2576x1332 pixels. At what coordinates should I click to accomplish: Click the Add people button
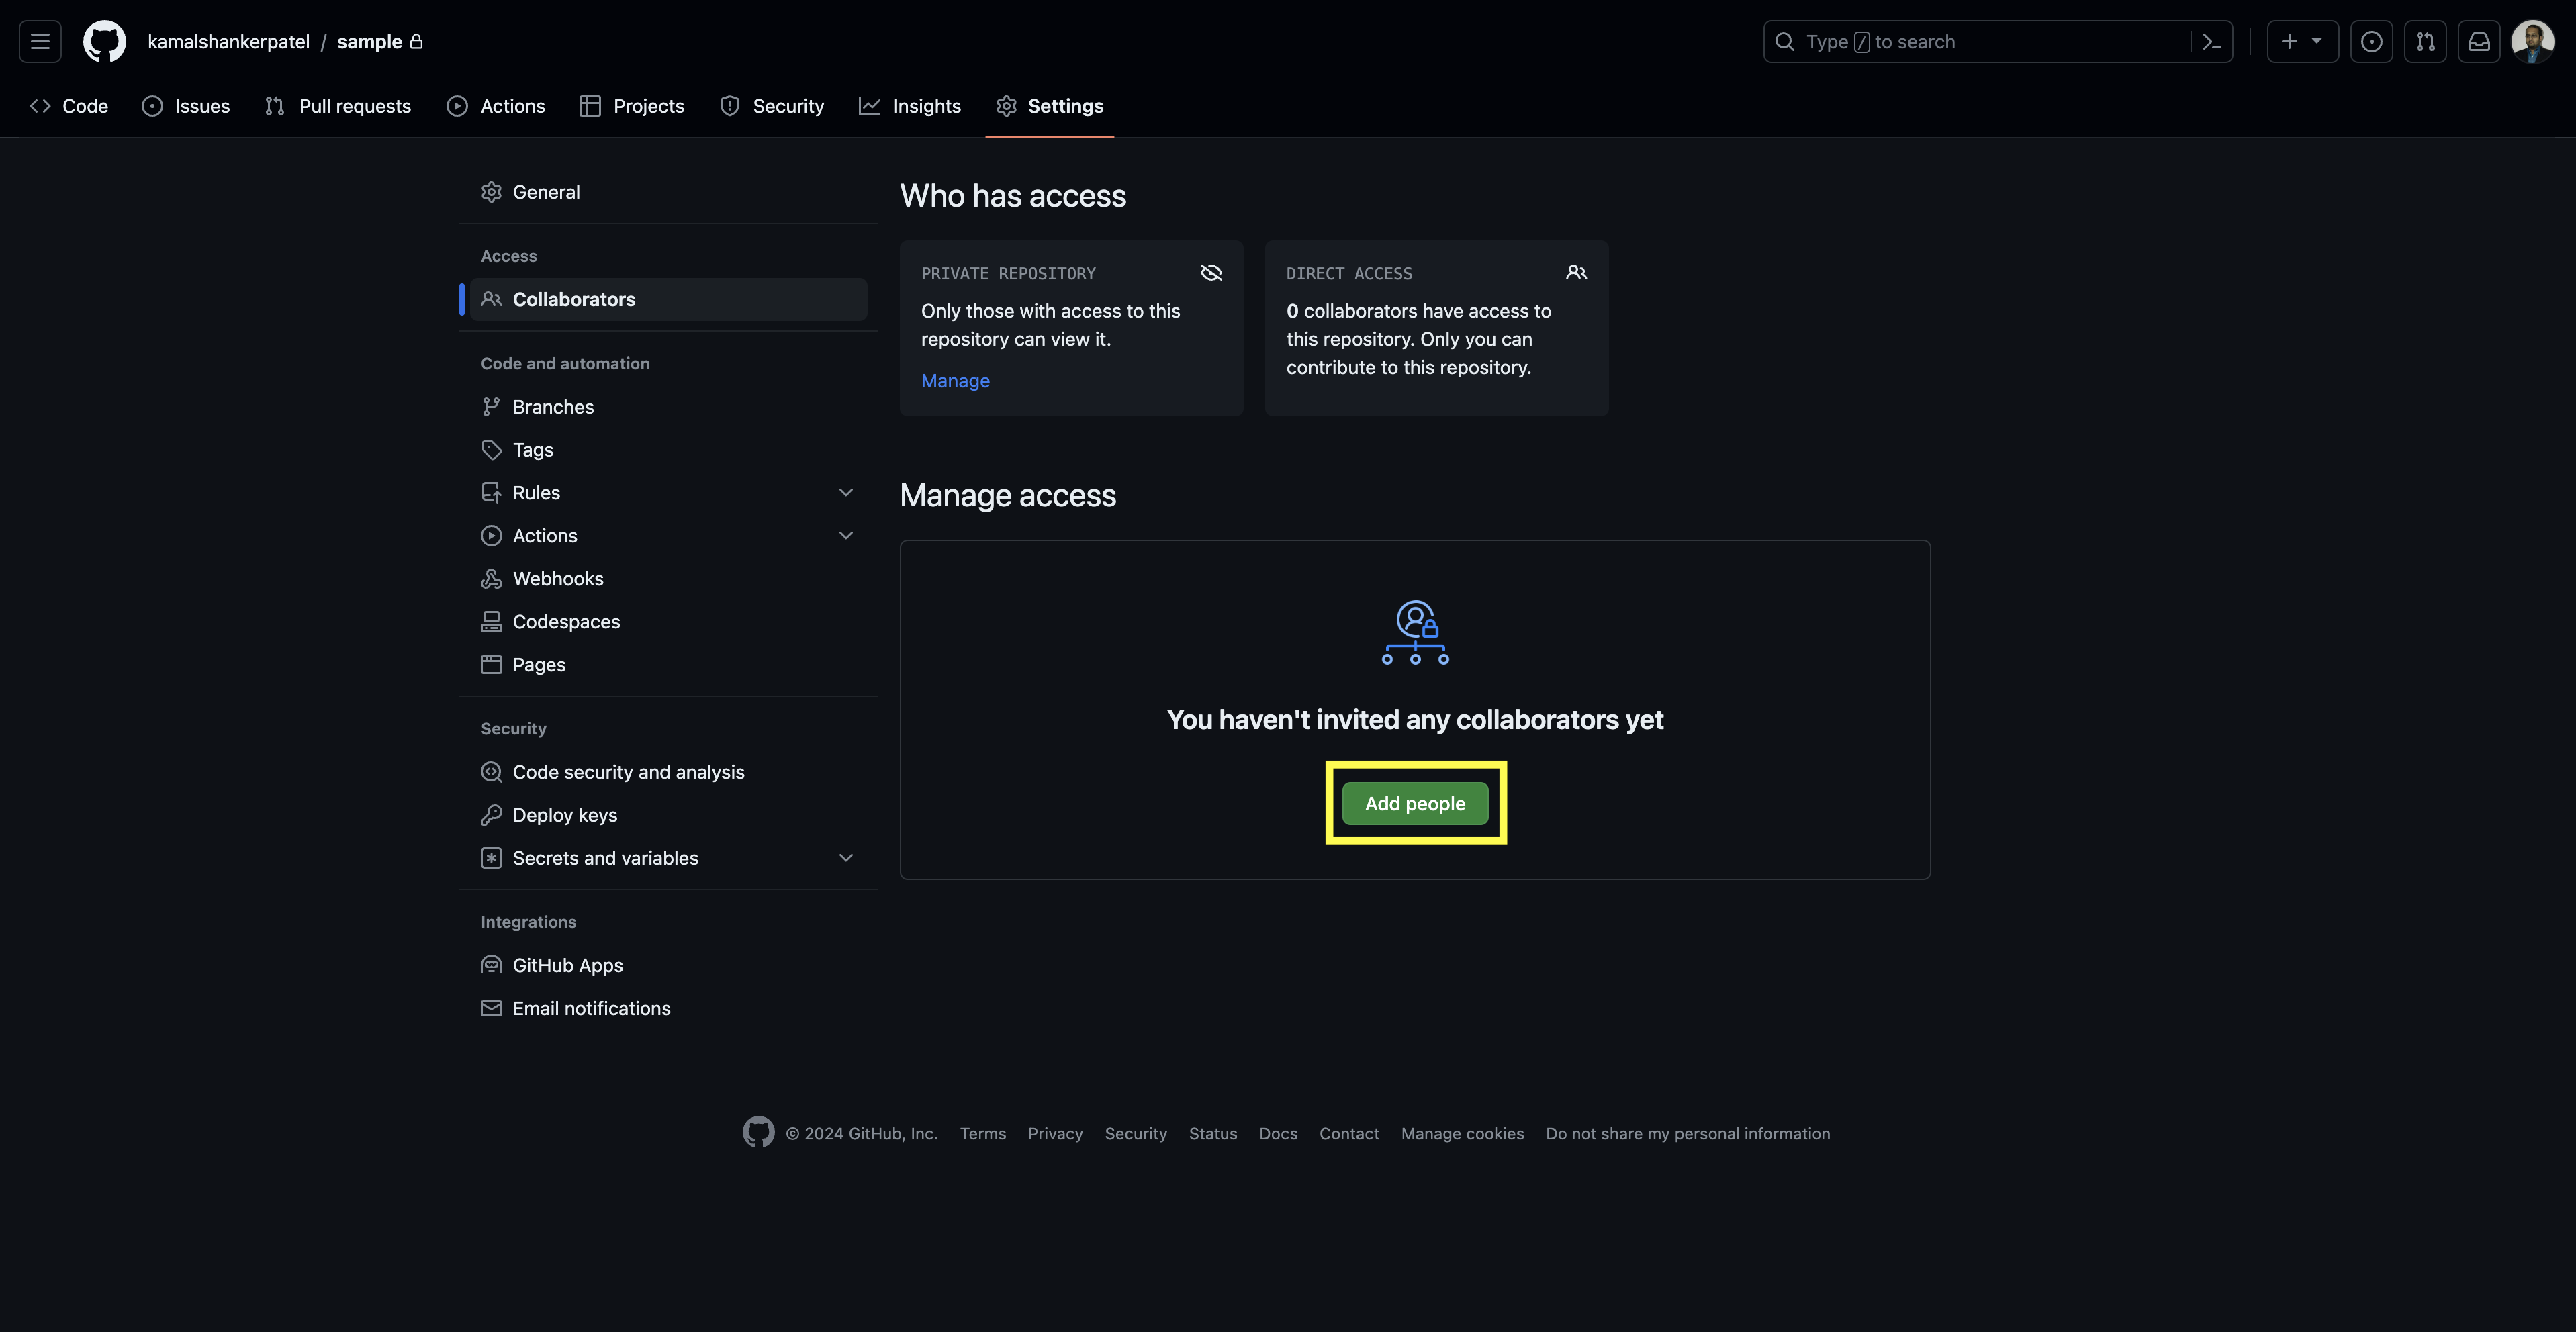(1415, 804)
